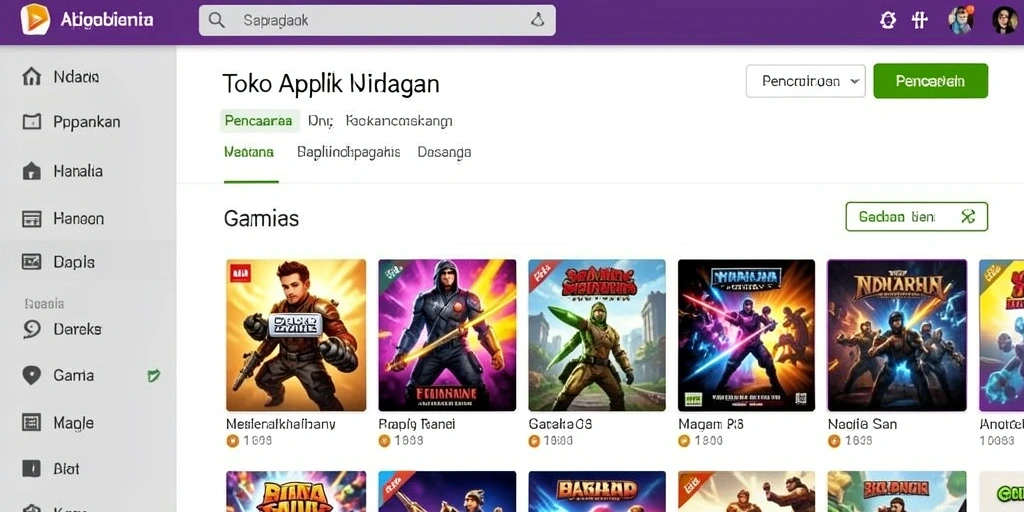Screen dimensions: 1024x512
Task: Click the orange play logo in header
Action: [35, 19]
